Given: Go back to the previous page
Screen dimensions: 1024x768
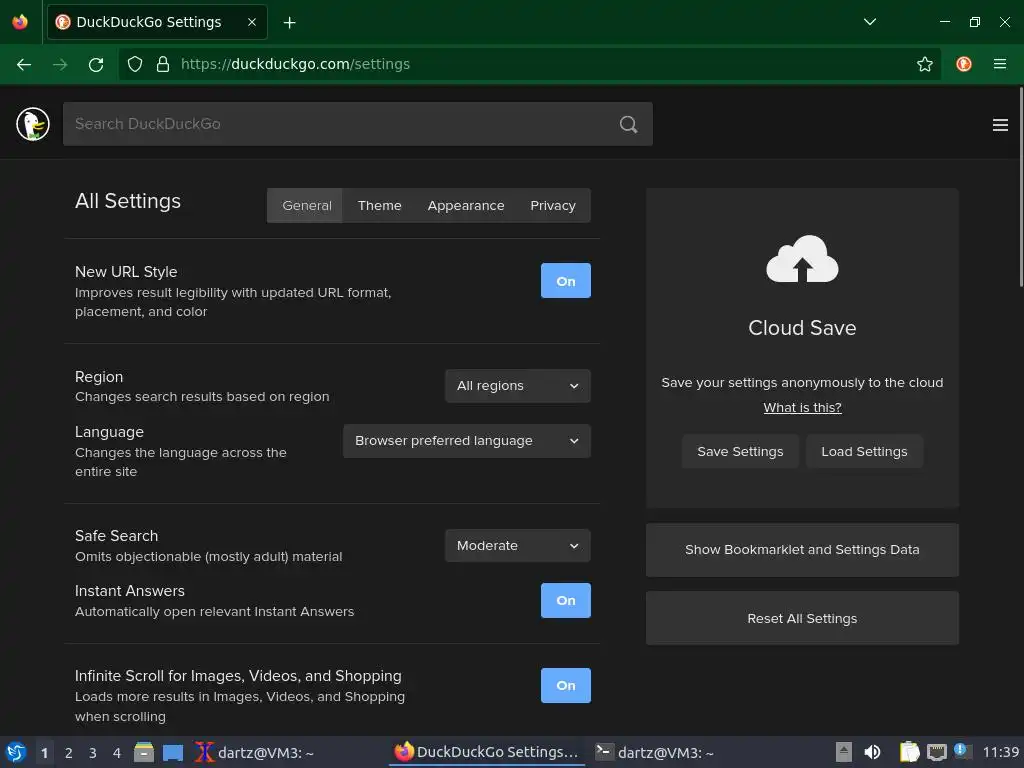Looking at the screenshot, I should pyautogui.click(x=24, y=64).
